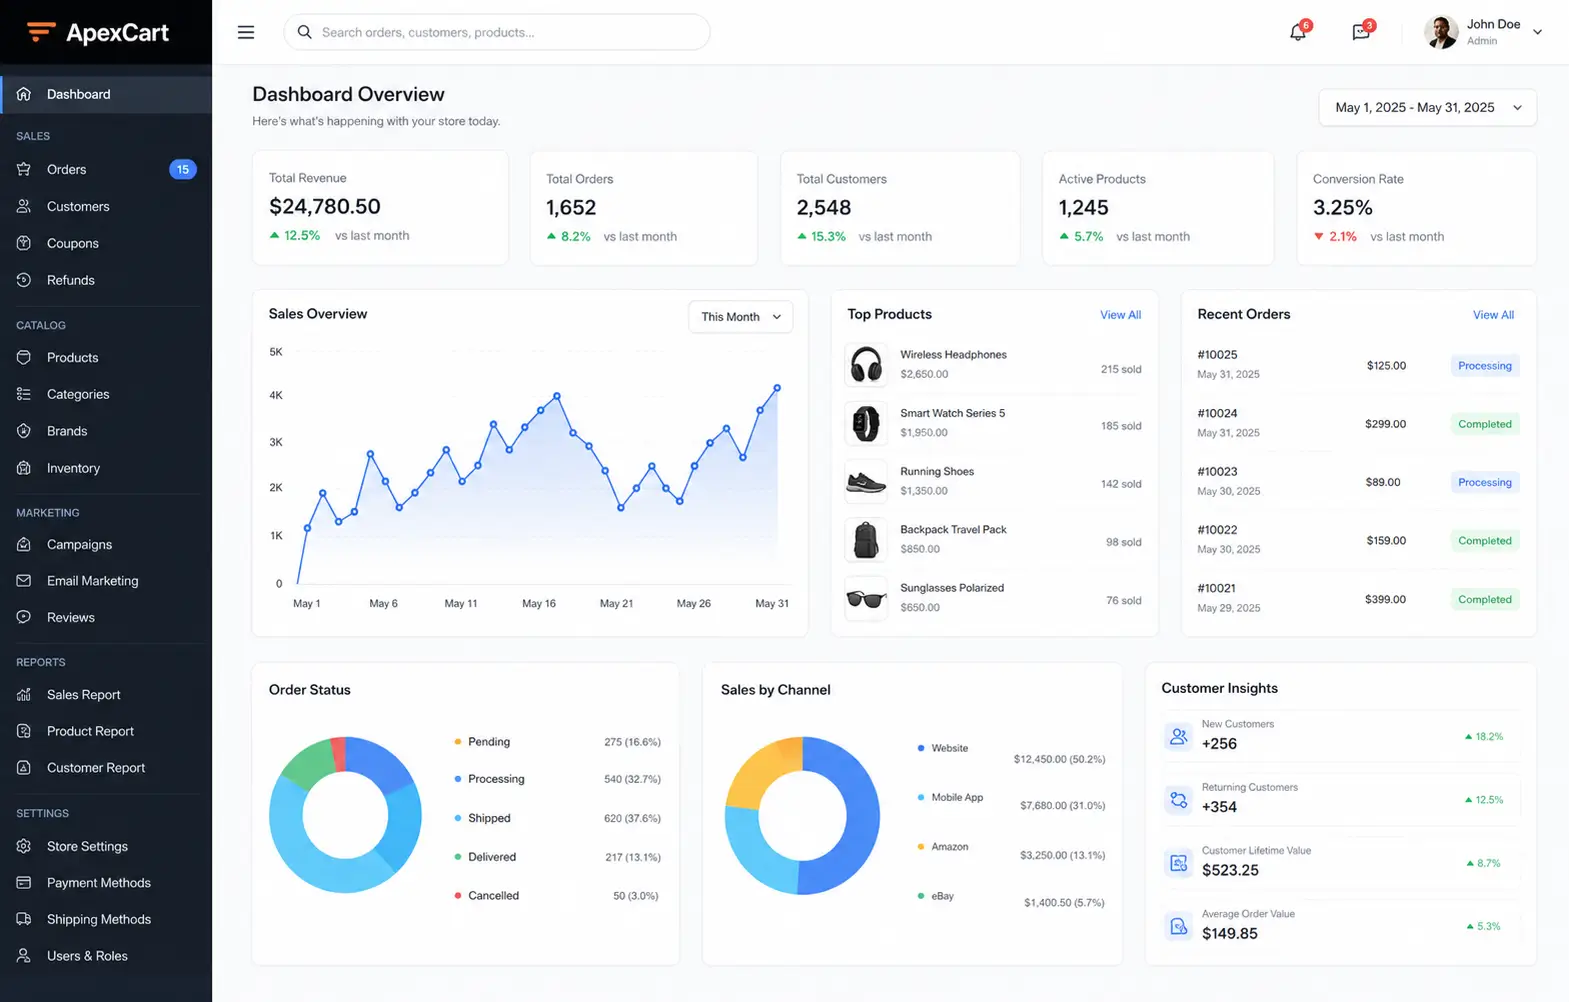Open the messages chat icon
Viewport: 1569px width, 1002px height.
(1361, 32)
